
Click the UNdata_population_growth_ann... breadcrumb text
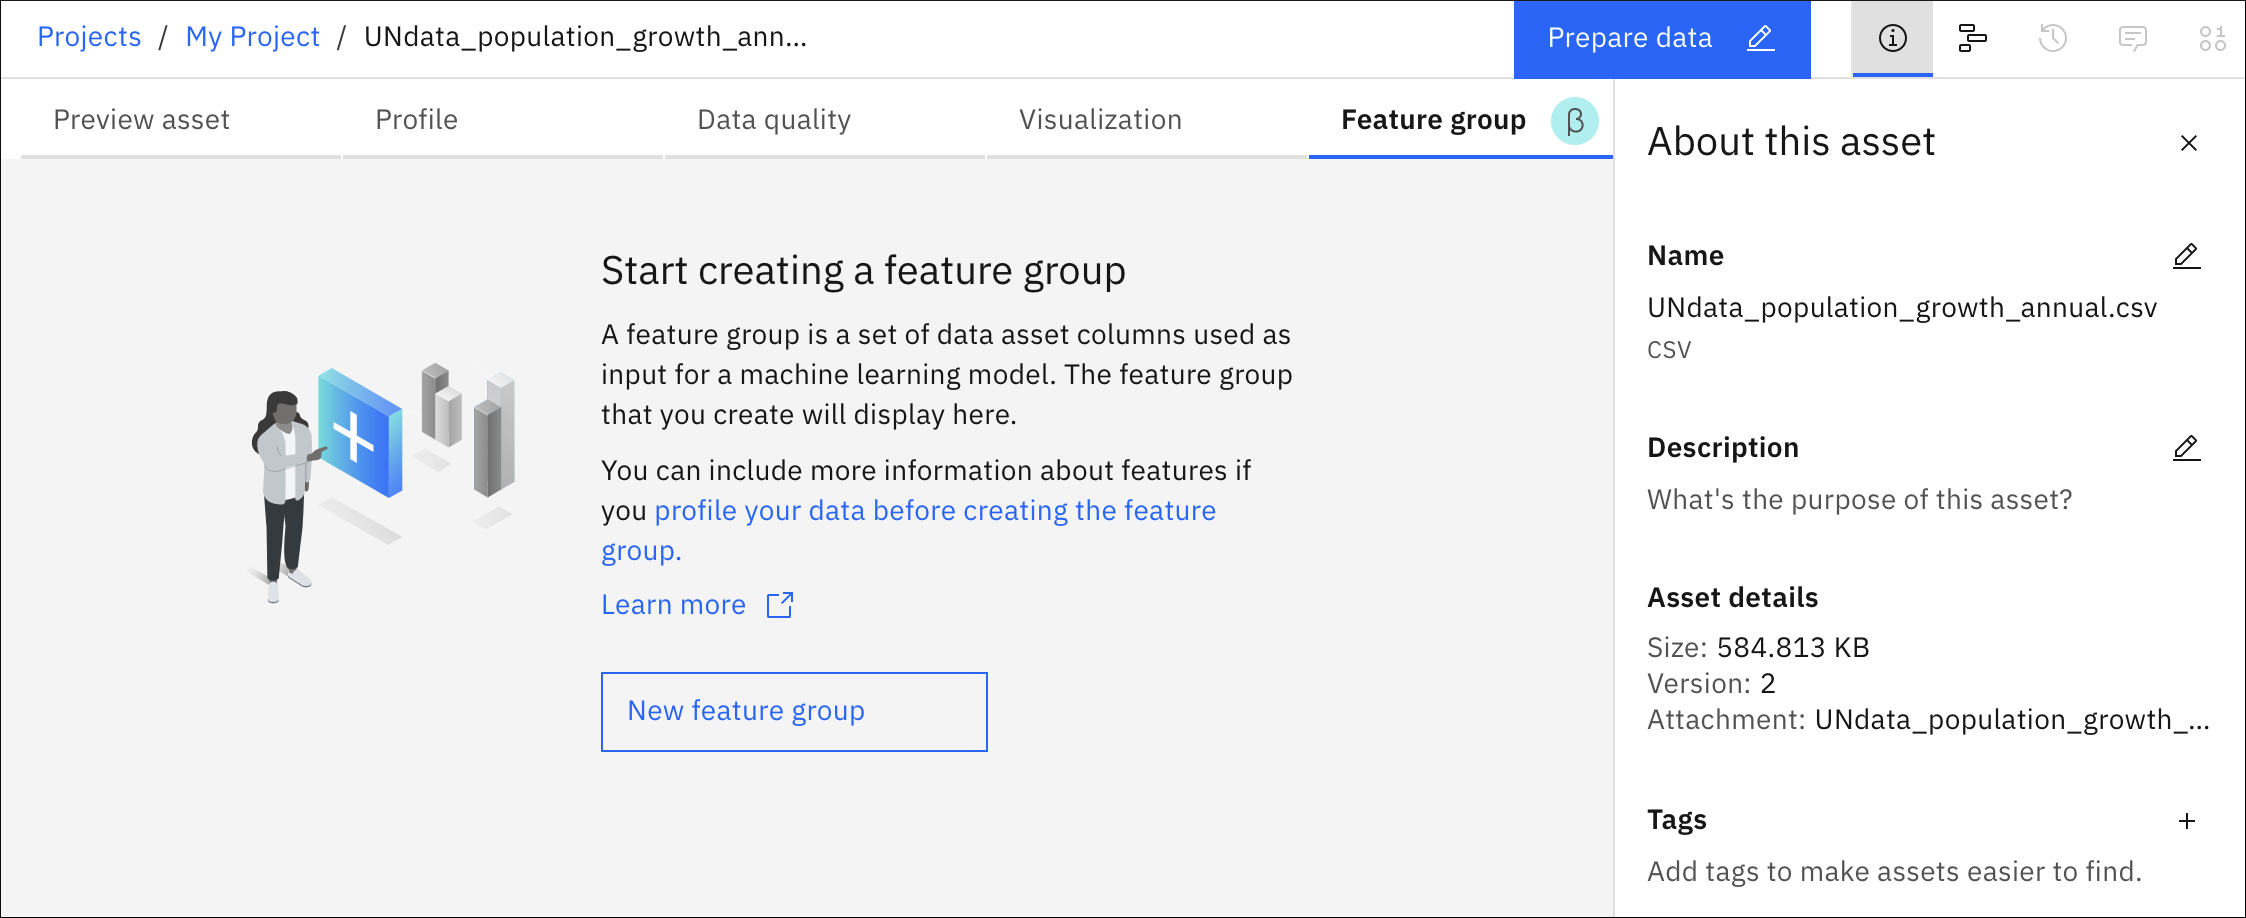pyautogui.click(x=585, y=37)
